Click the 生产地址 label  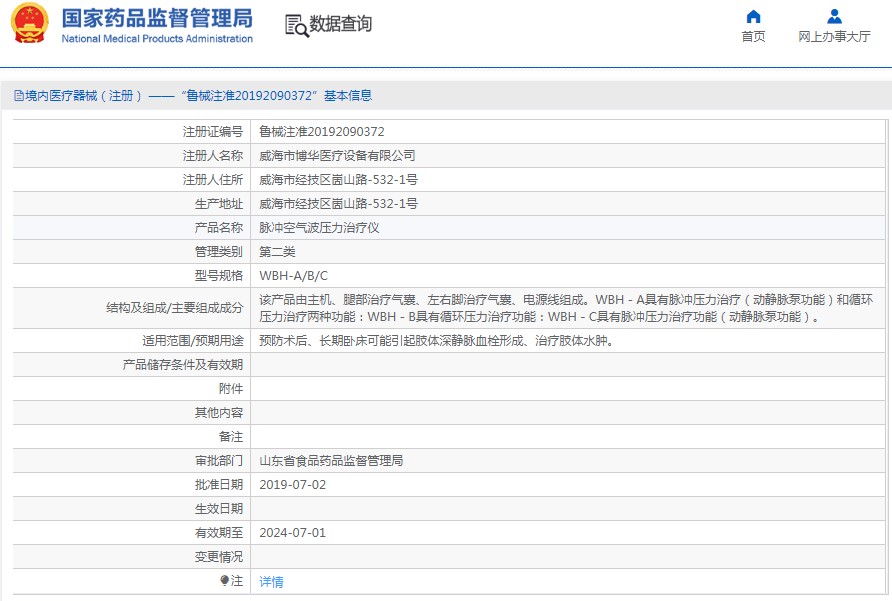coord(219,203)
